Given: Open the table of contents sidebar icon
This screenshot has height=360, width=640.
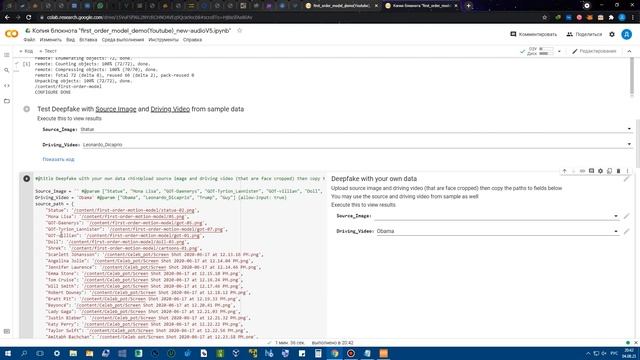Looking at the screenshot, I should pos(7,55).
